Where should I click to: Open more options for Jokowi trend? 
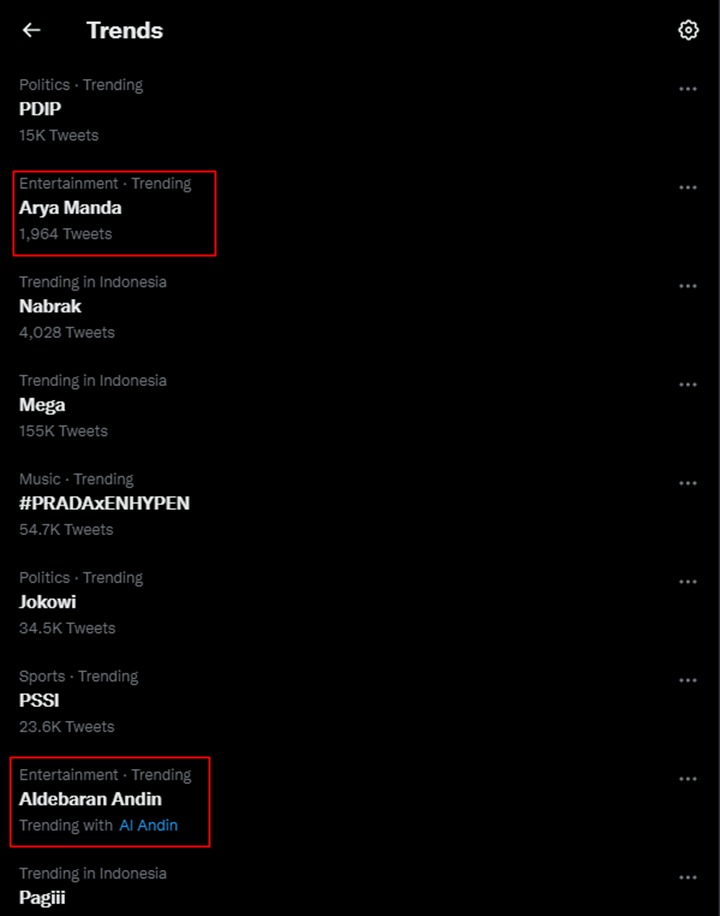click(688, 582)
